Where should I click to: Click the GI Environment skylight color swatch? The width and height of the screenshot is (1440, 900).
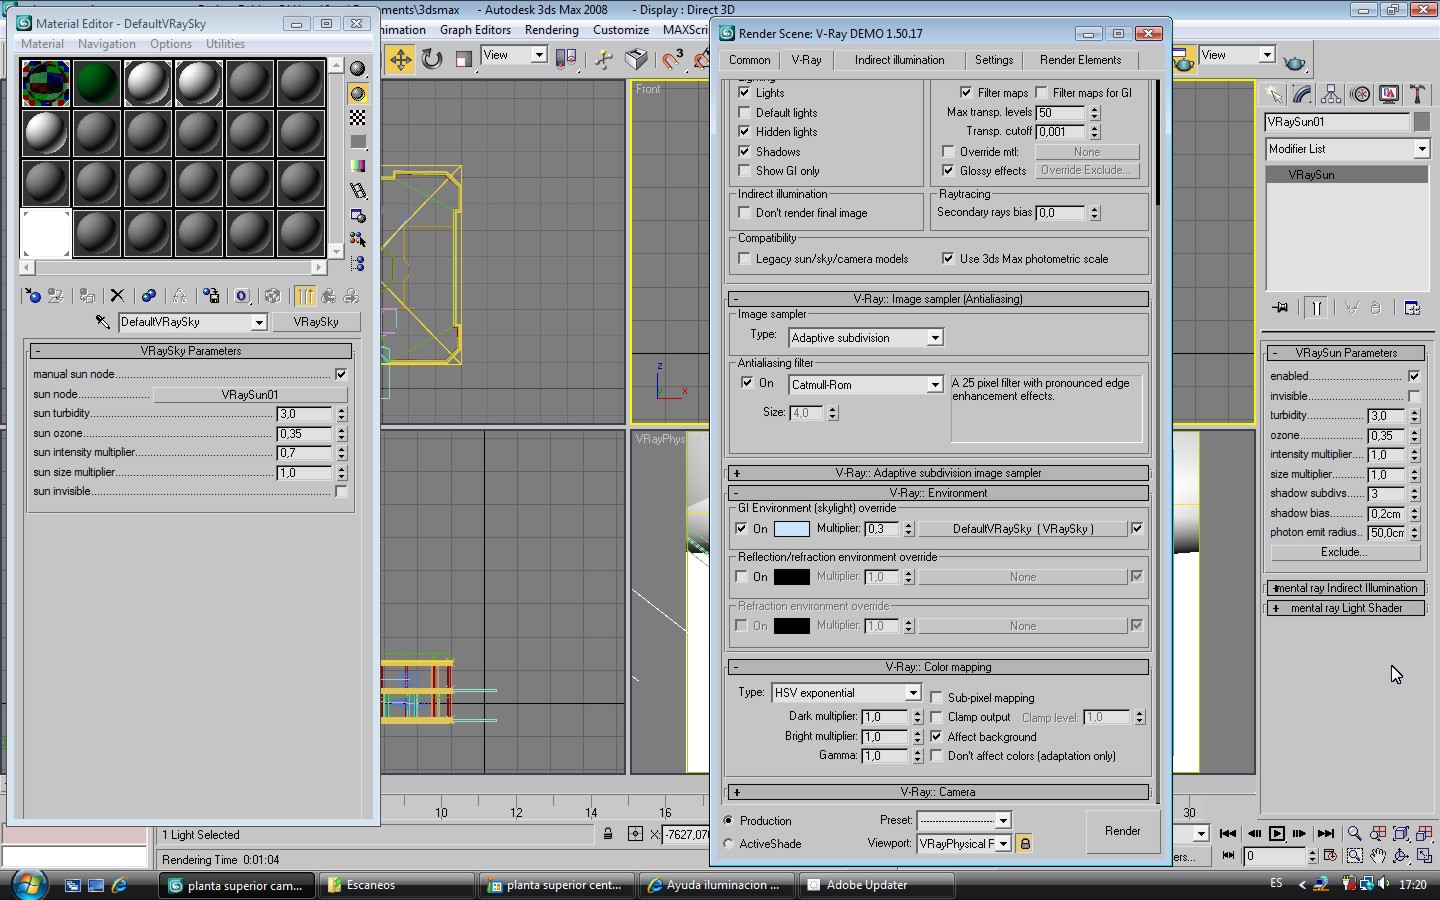pos(792,528)
